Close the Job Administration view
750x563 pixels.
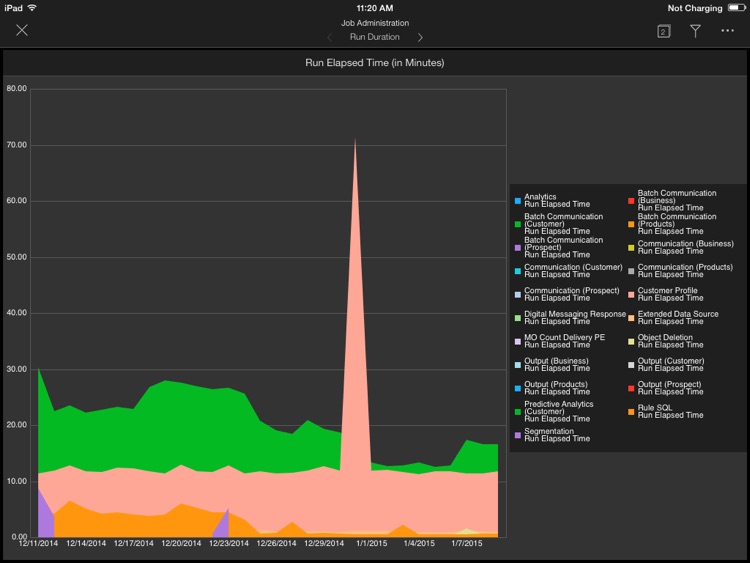22,30
